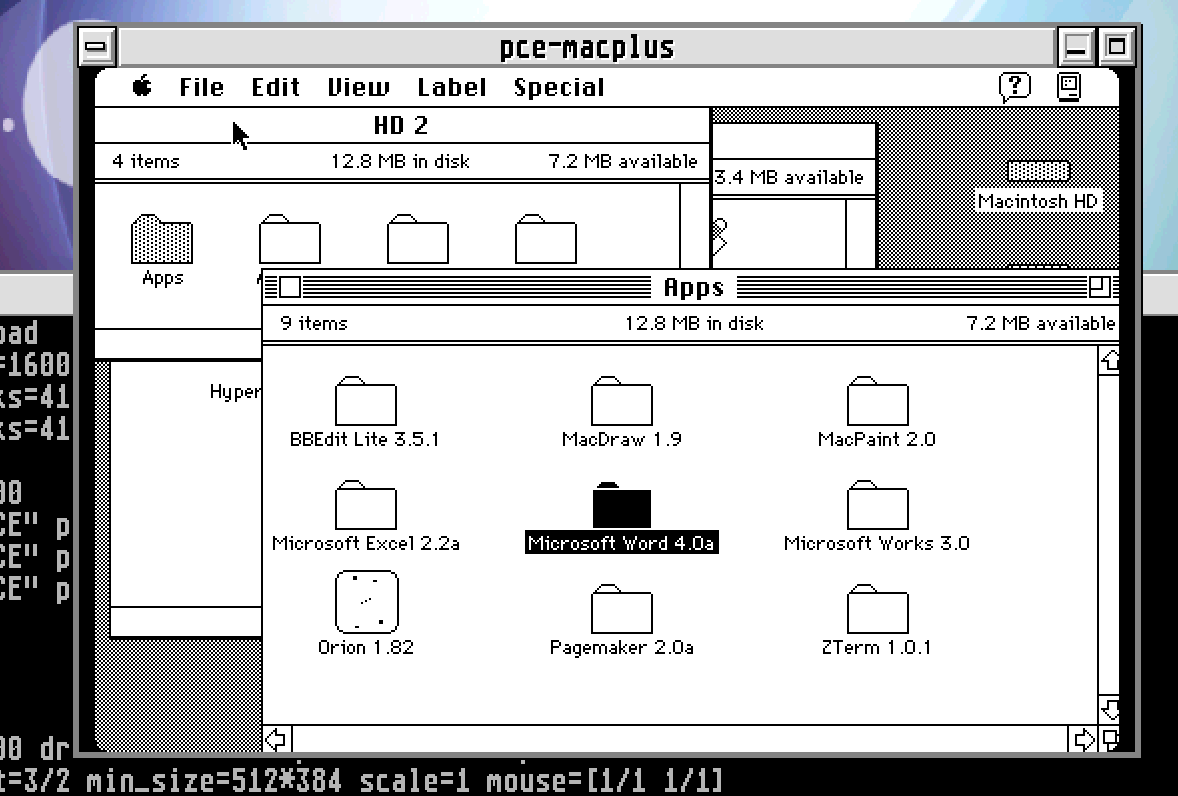Click the Apps window scroll right arrow
The height and width of the screenshot is (796, 1178).
tap(1083, 739)
